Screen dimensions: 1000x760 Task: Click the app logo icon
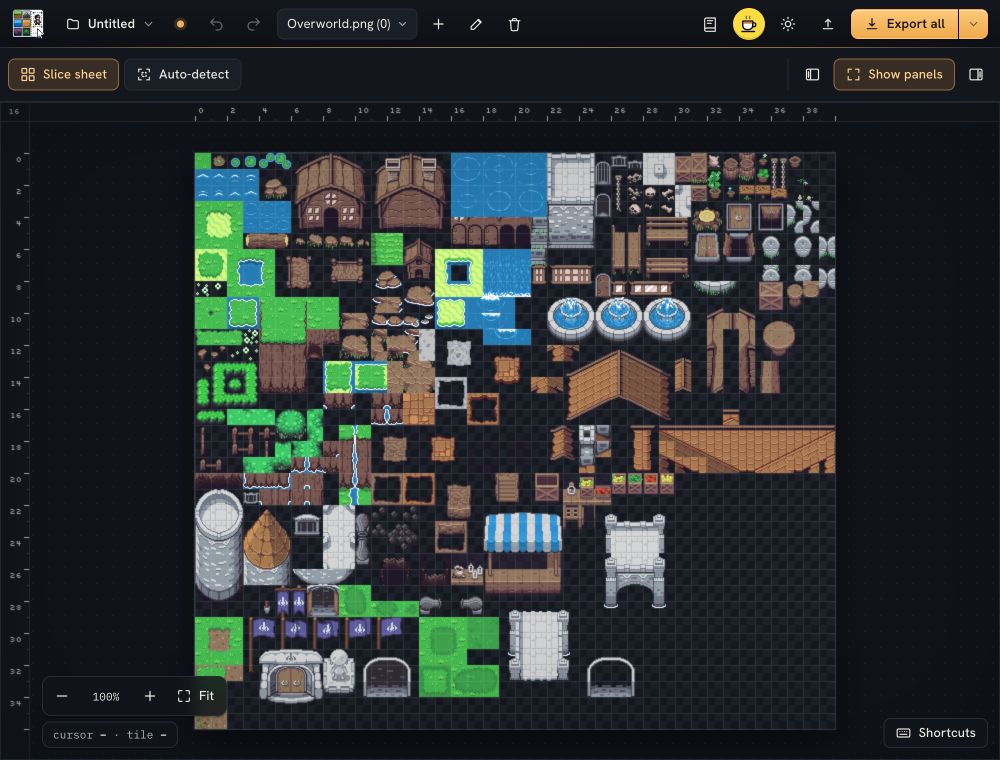click(28, 24)
